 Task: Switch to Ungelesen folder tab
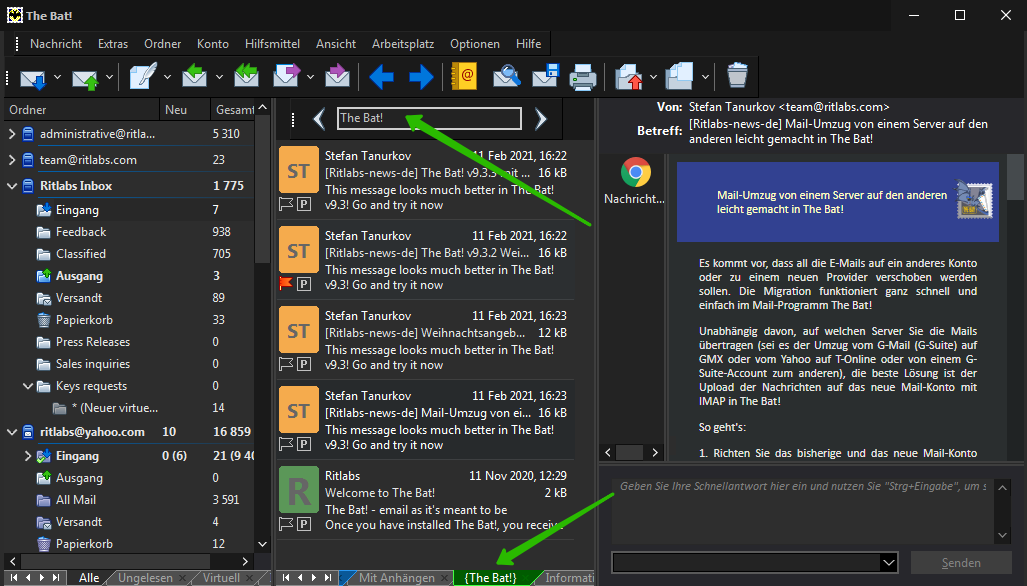145,577
